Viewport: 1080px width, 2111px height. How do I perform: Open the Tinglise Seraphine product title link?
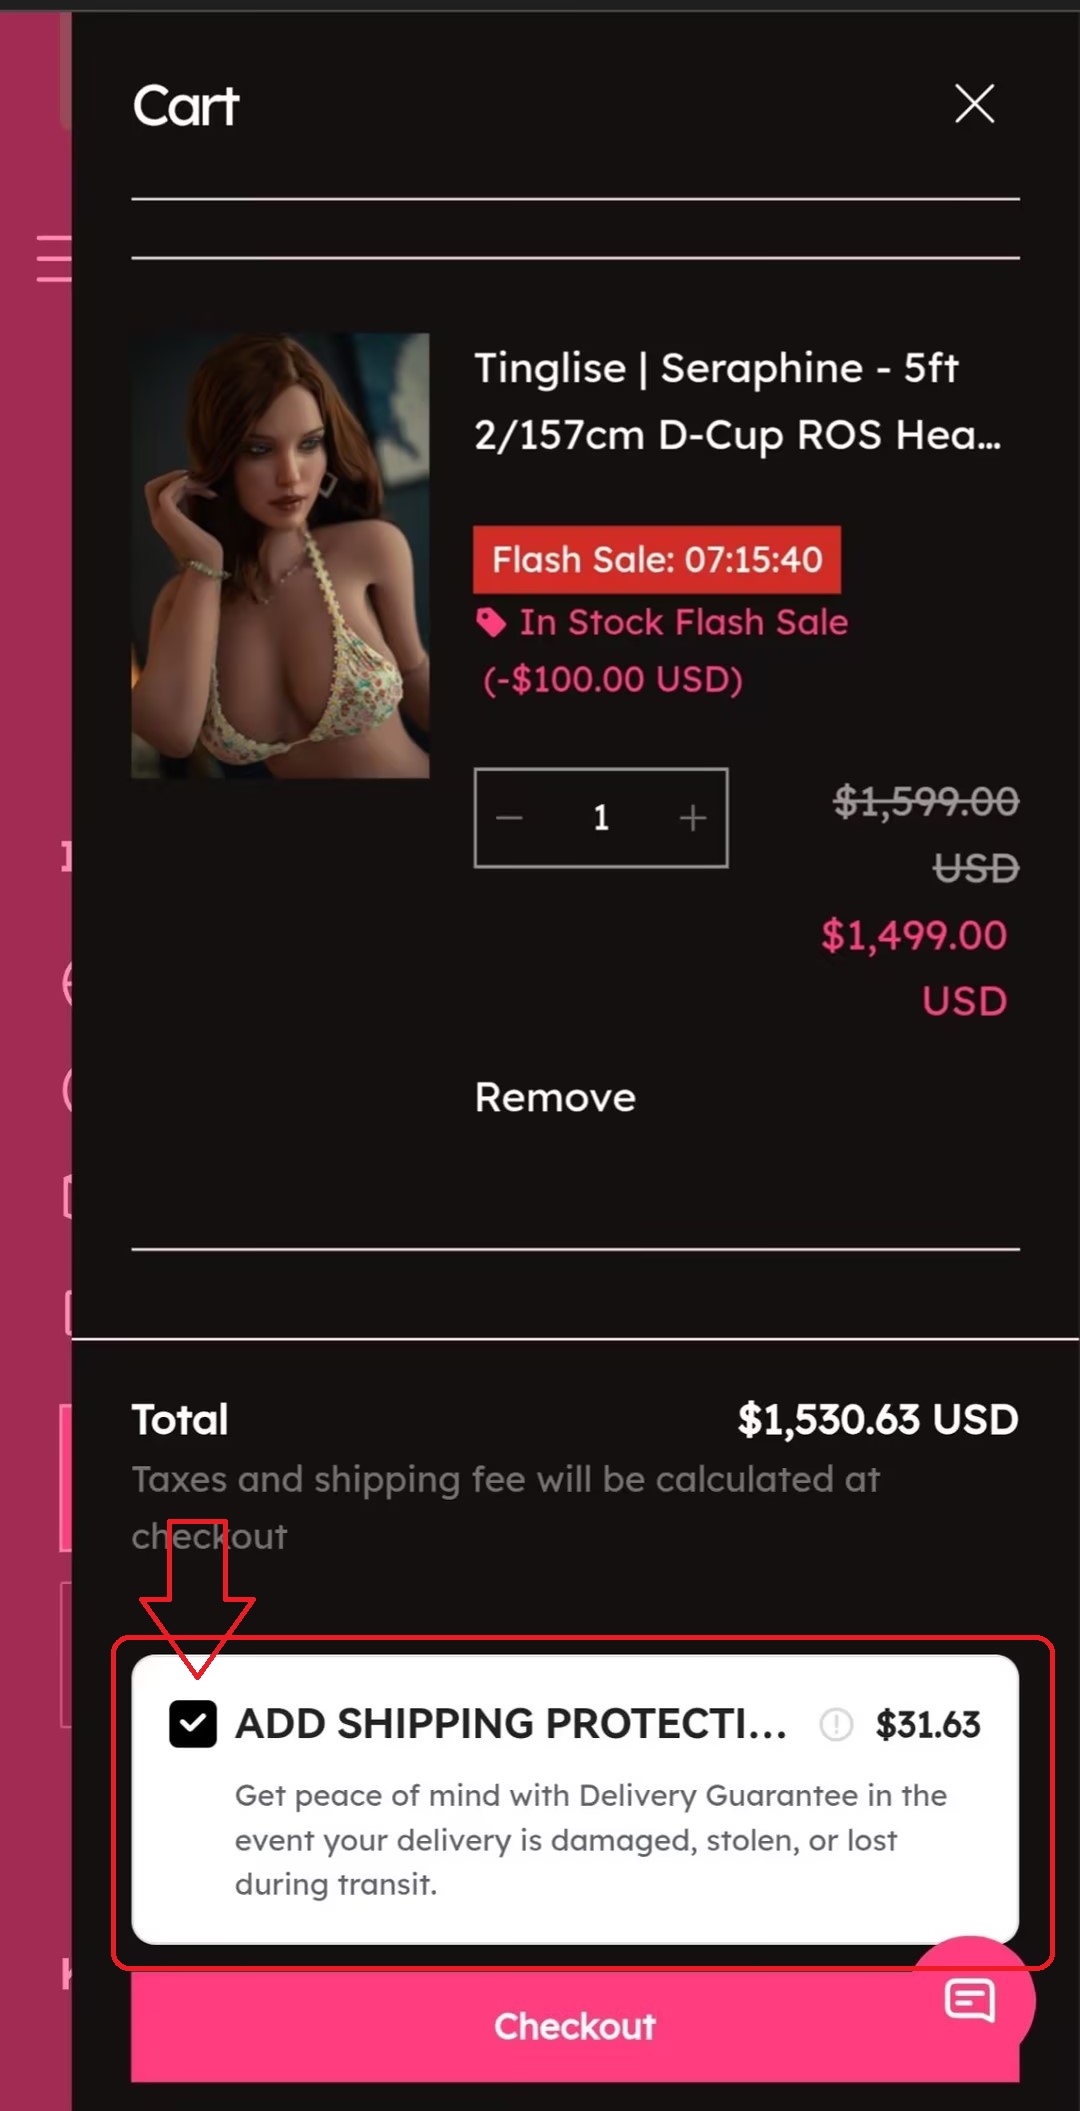pyautogui.click(x=738, y=401)
